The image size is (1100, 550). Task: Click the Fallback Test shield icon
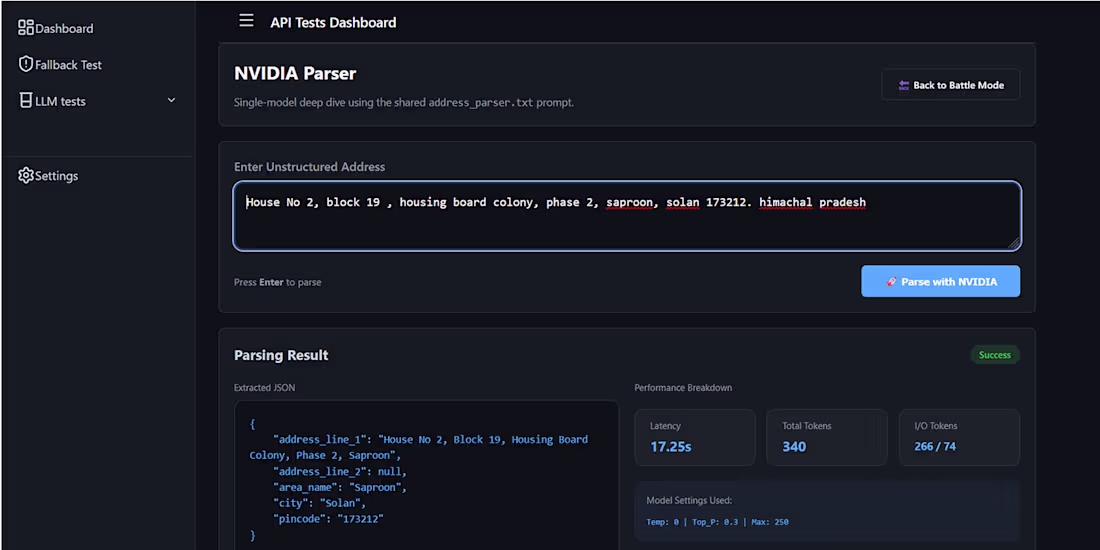click(x=26, y=64)
